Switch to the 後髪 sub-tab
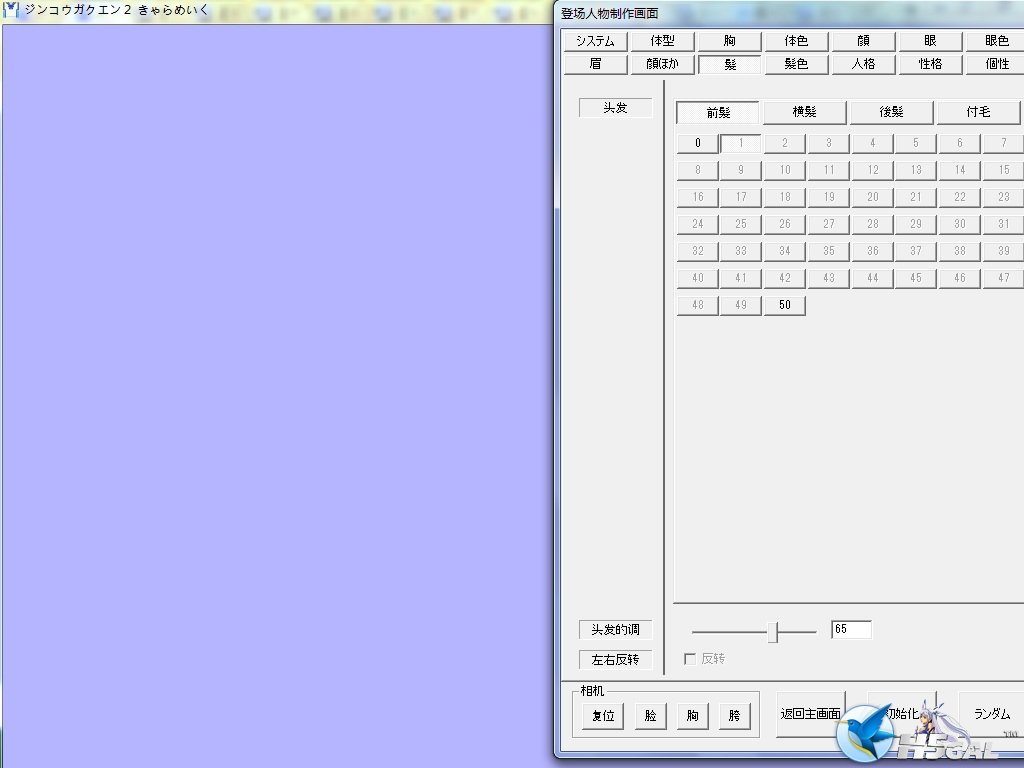1024x768 pixels. [891, 112]
